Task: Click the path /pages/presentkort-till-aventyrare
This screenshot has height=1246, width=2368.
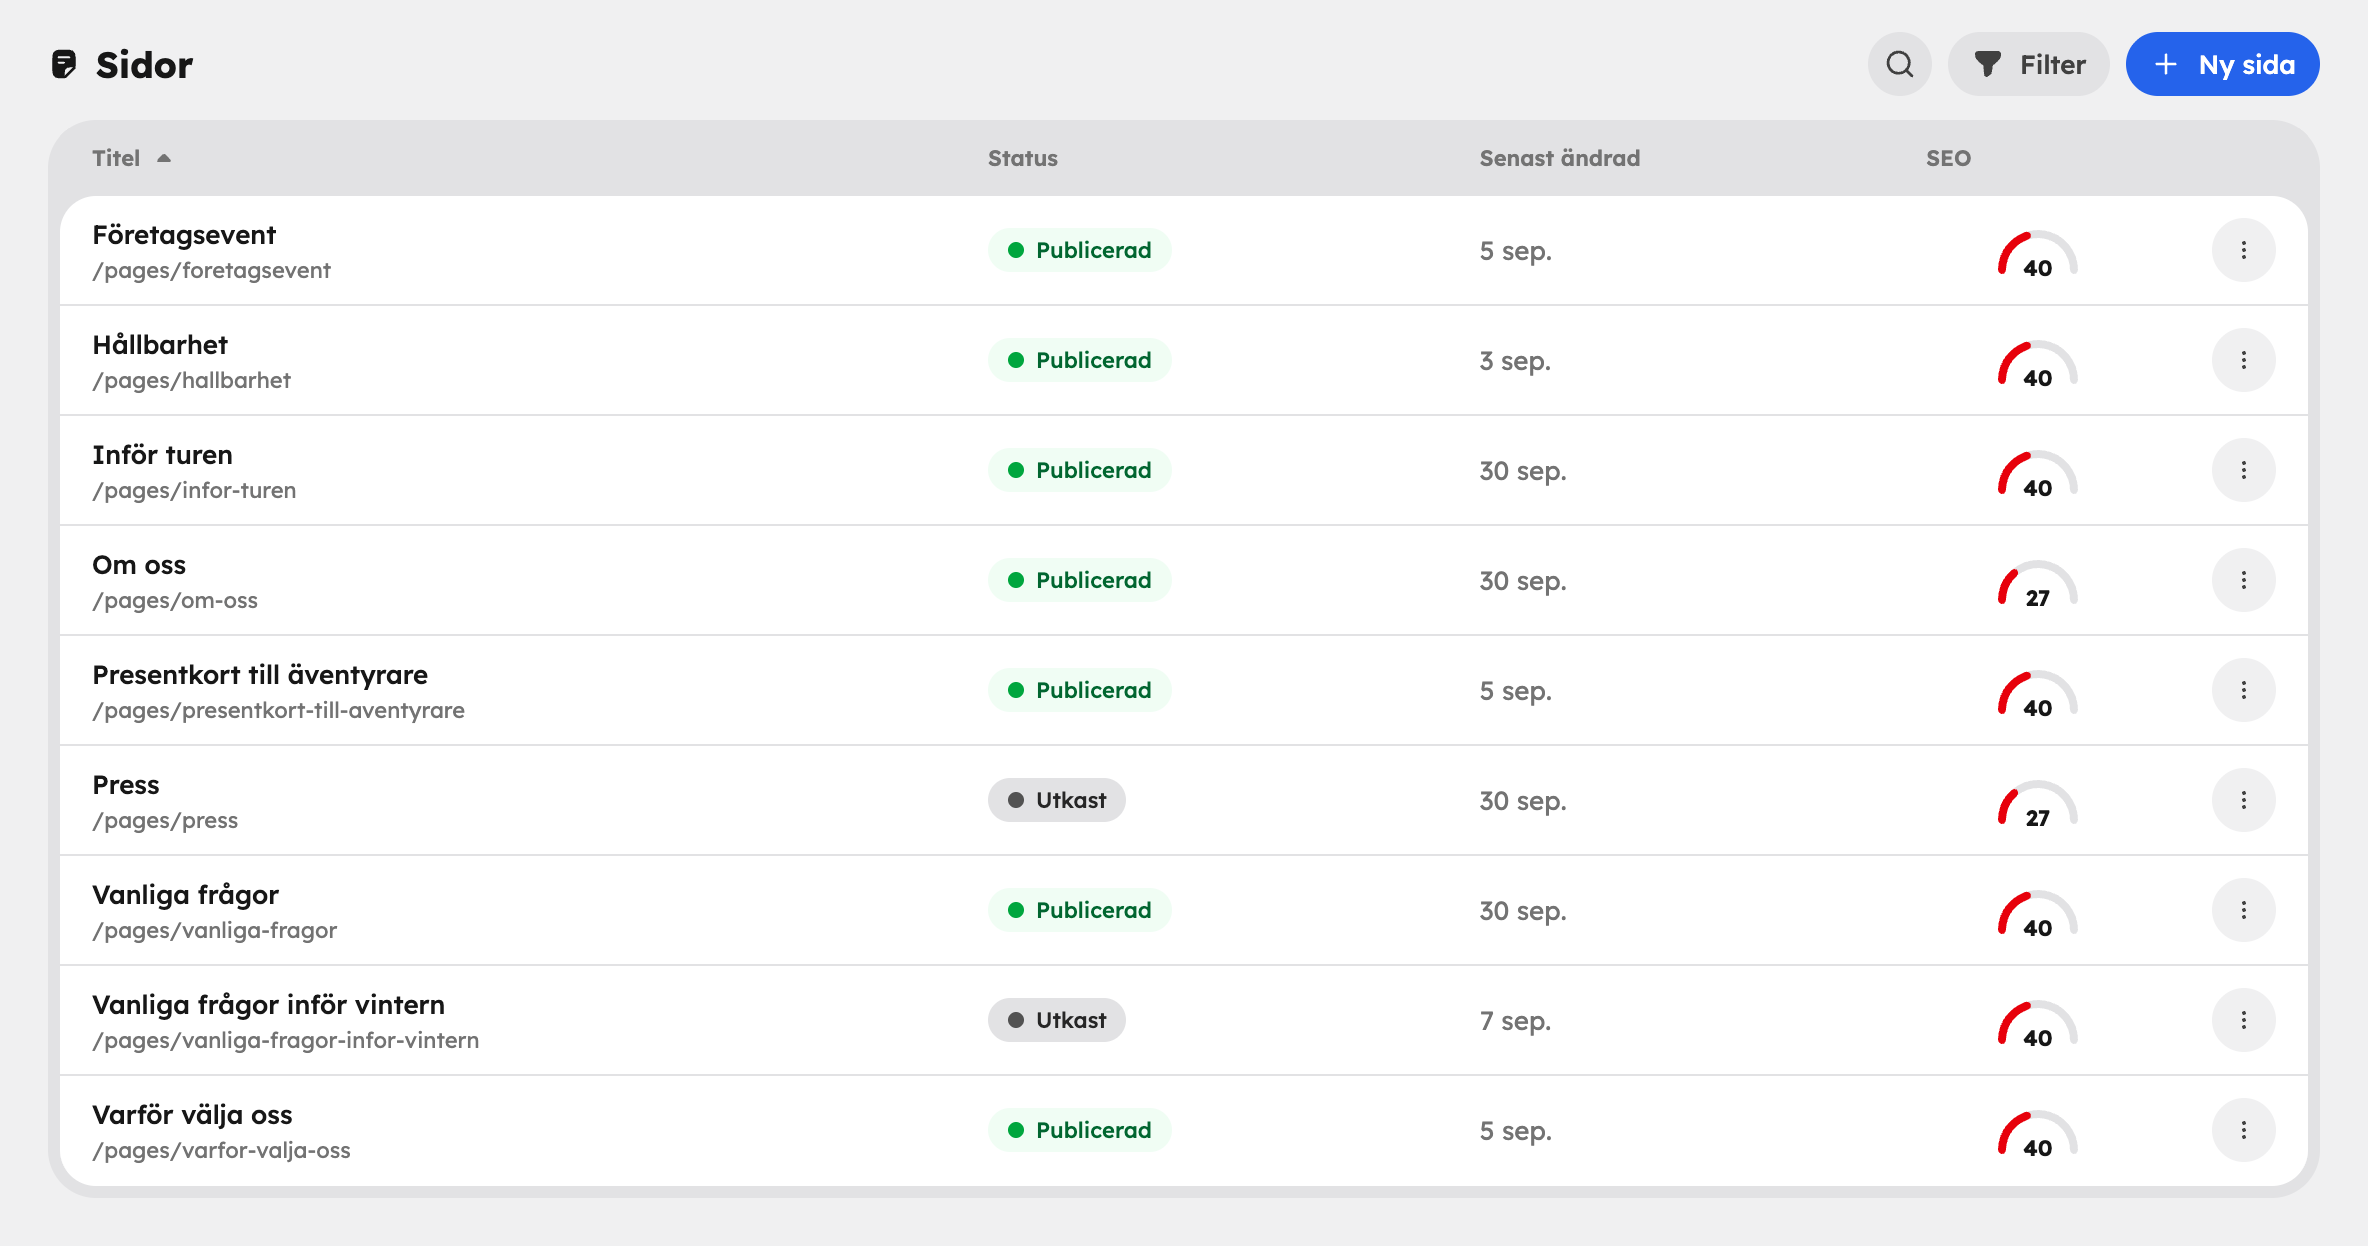Action: (279, 711)
